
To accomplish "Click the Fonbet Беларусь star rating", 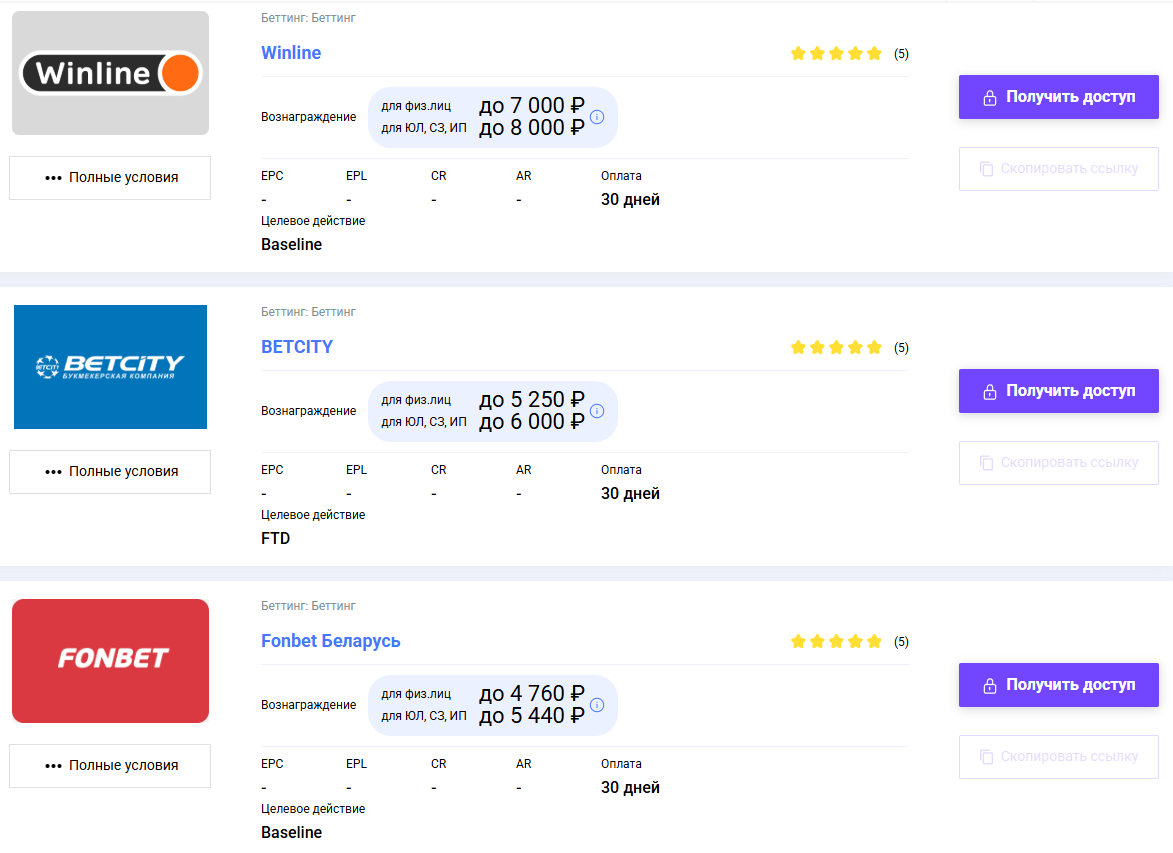I will pos(836,642).
